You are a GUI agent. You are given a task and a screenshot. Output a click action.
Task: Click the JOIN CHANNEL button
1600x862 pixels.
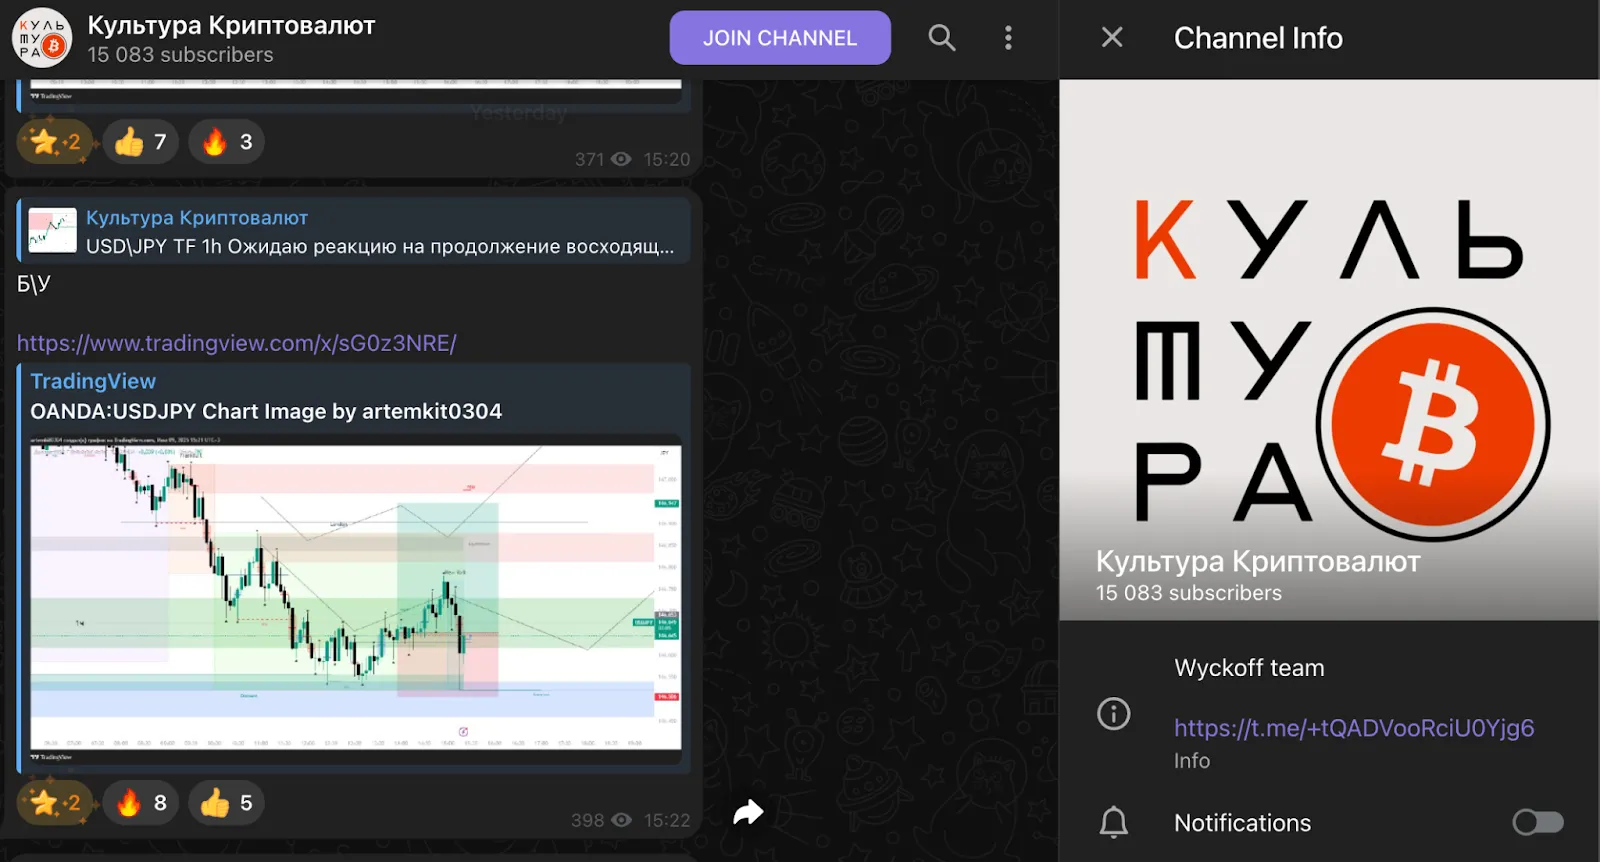pos(780,38)
